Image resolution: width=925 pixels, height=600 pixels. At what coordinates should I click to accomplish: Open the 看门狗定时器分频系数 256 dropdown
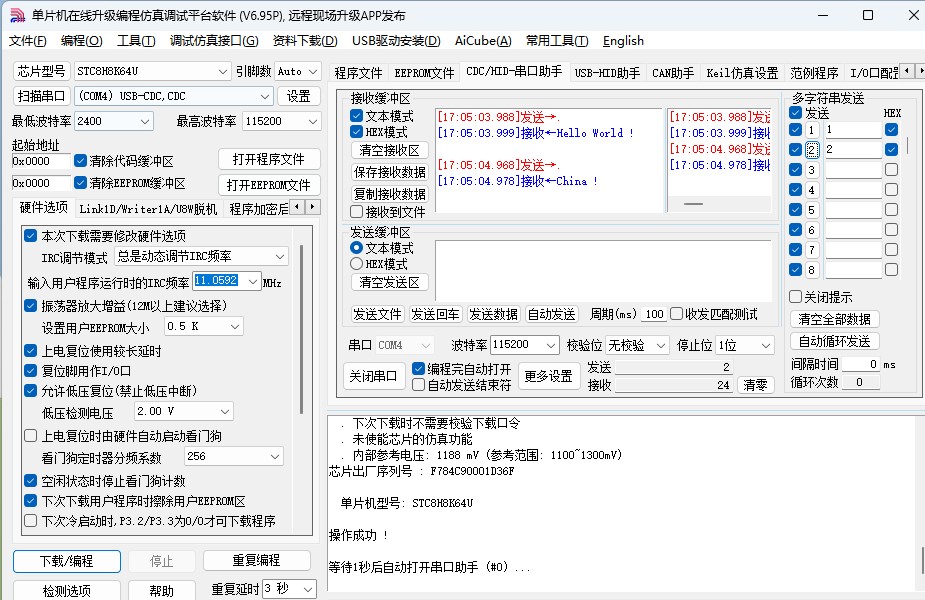pyautogui.click(x=275, y=456)
